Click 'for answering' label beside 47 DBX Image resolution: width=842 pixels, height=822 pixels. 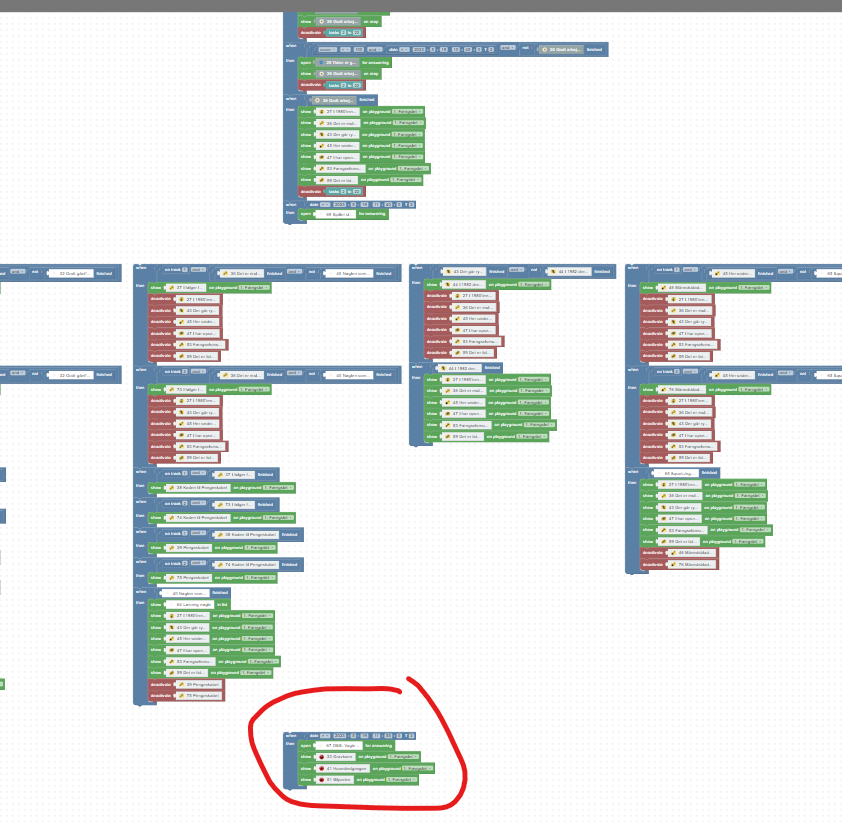tap(379, 746)
